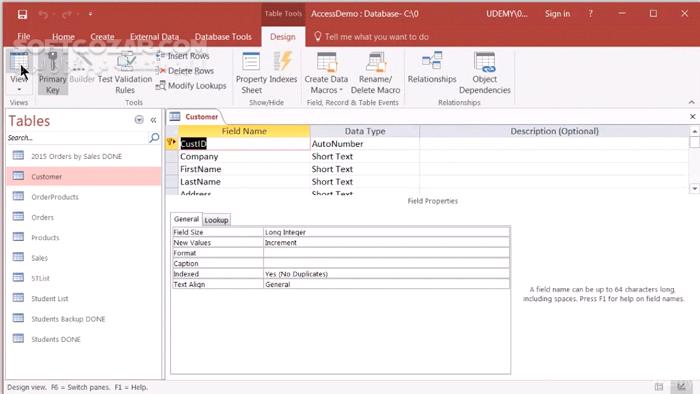700x394 pixels.
Task: Select the Sales table
Action: coord(84,258)
